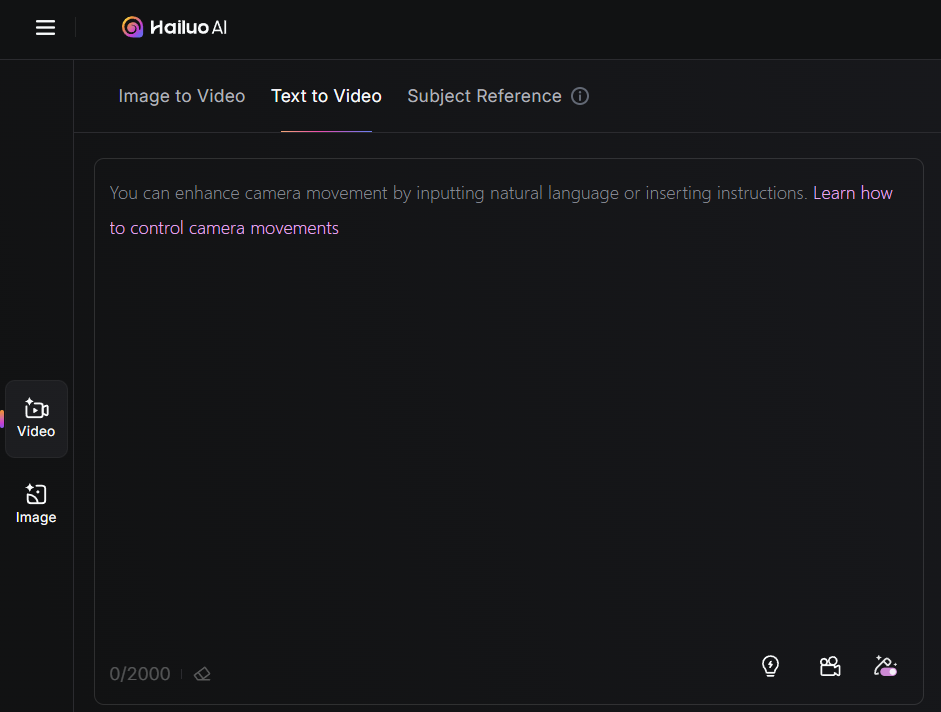Select the Text to Video tab

pyautogui.click(x=326, y=96)
